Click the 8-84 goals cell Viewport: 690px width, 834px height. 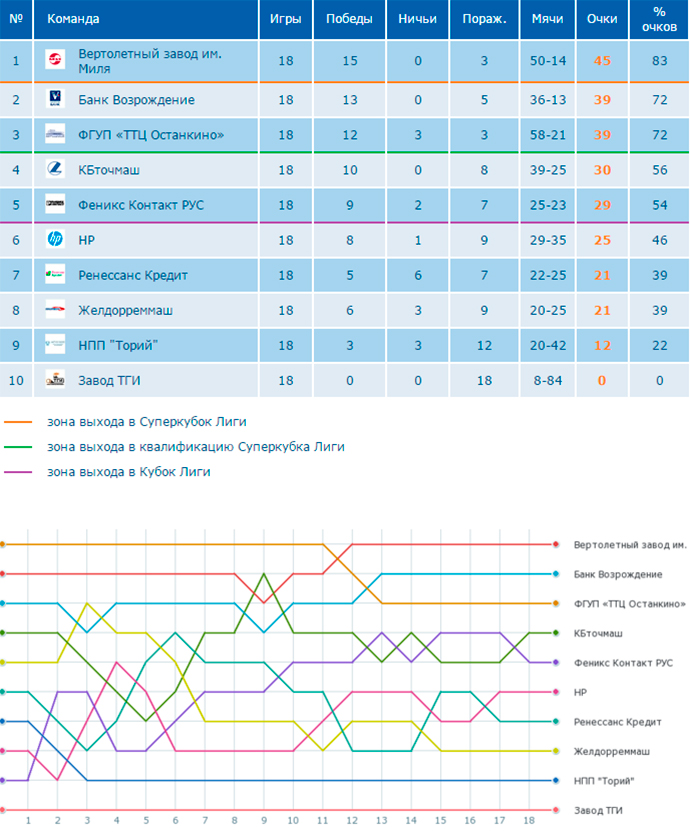click(547, 381)
